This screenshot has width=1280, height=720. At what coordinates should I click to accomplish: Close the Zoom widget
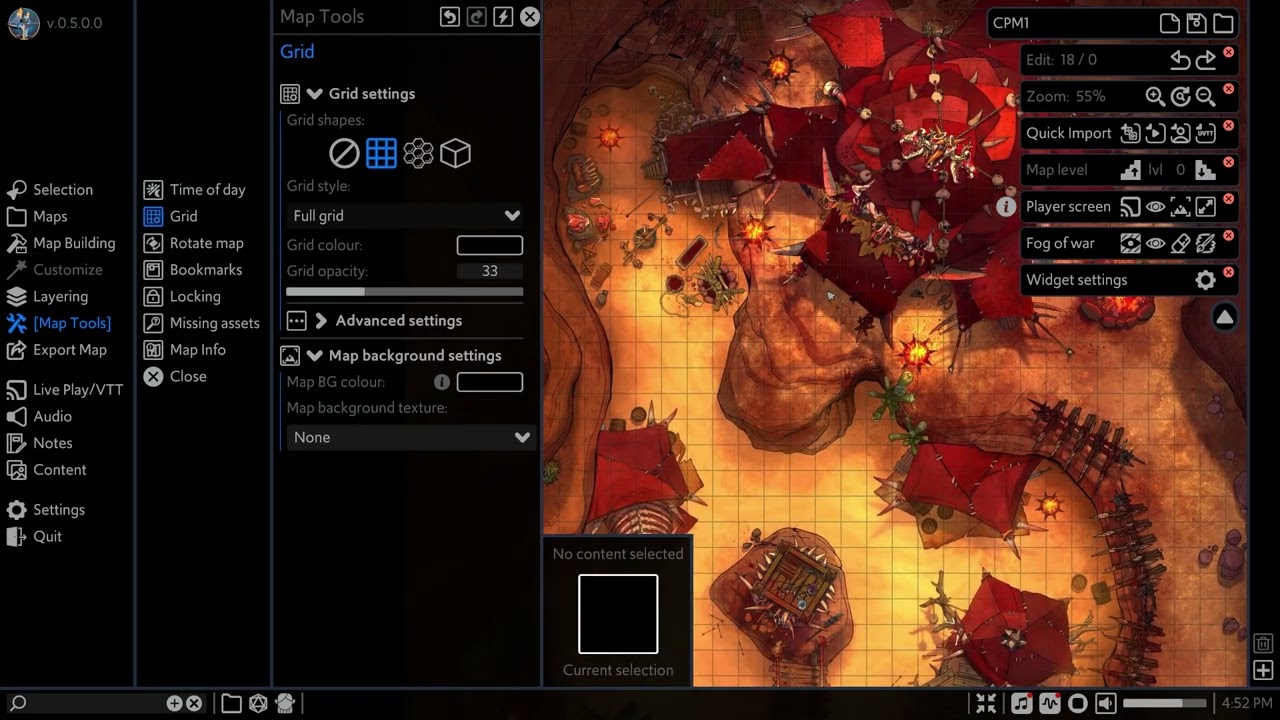point(1229,89)
